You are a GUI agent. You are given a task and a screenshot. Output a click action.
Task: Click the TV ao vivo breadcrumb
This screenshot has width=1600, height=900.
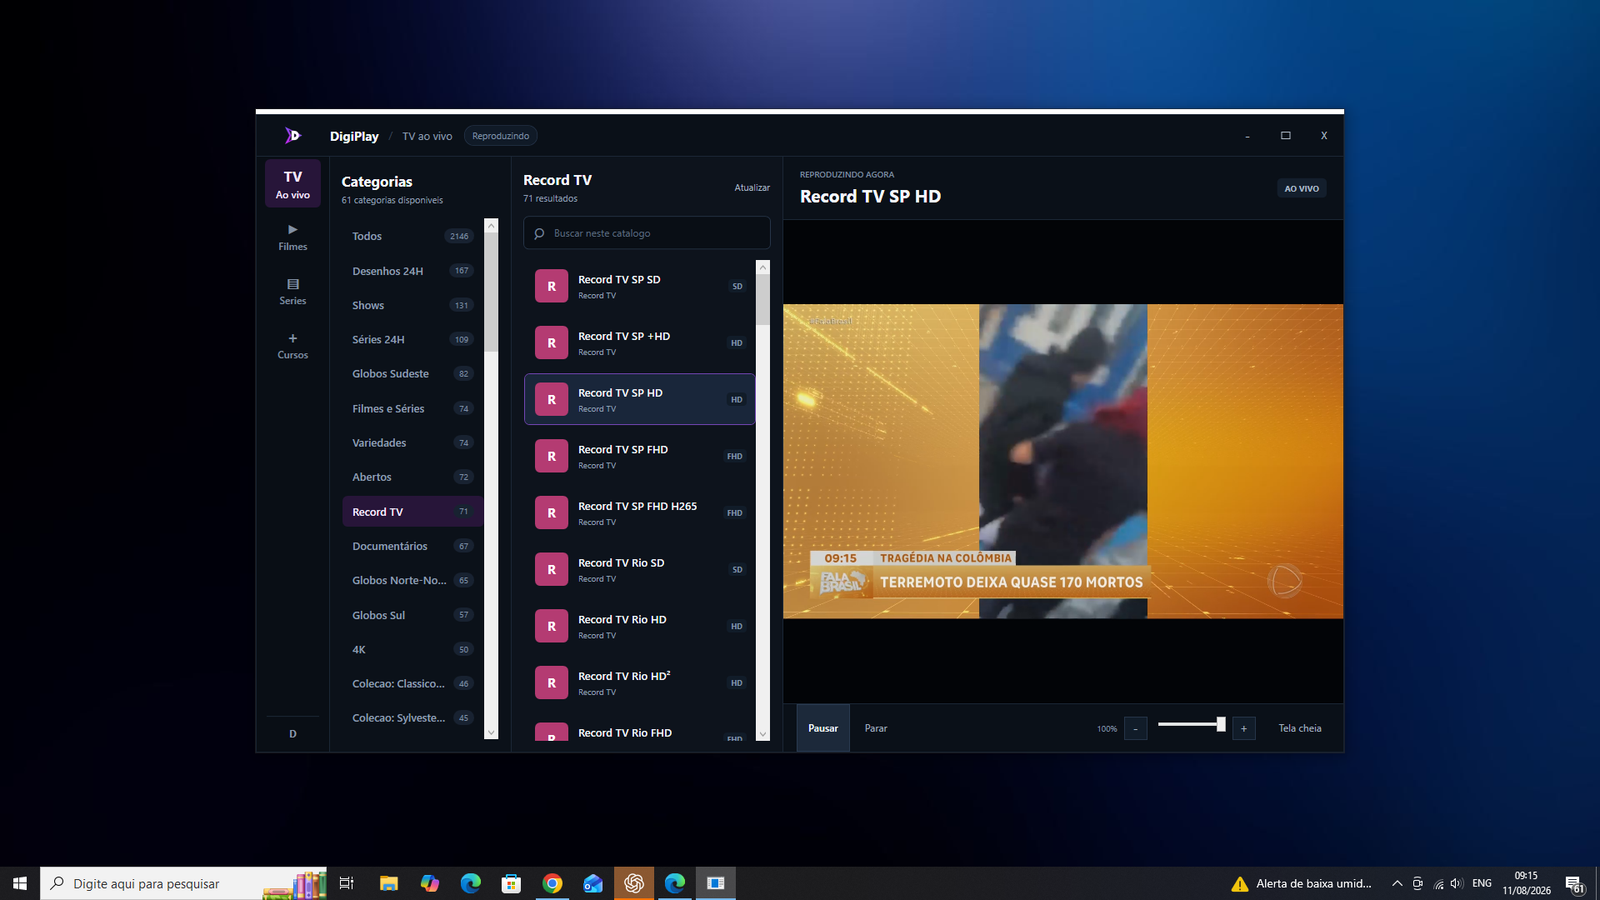point(427,136)
